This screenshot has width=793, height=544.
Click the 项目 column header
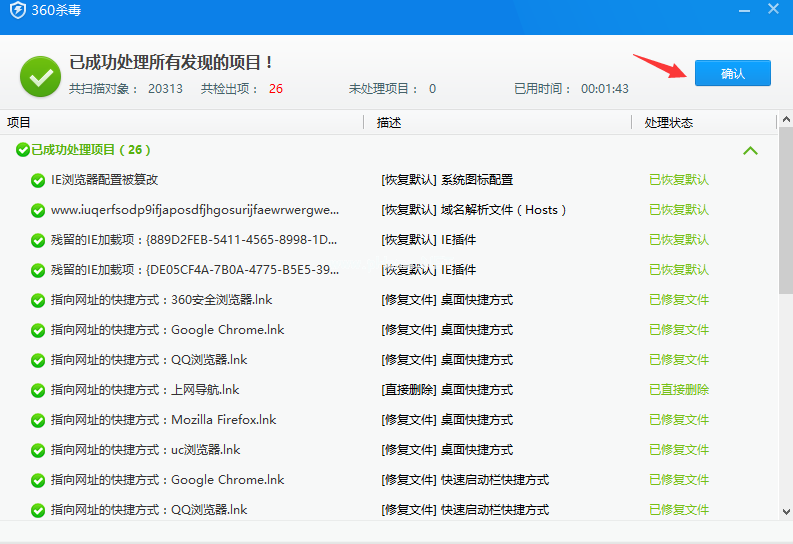pos(19,123)
